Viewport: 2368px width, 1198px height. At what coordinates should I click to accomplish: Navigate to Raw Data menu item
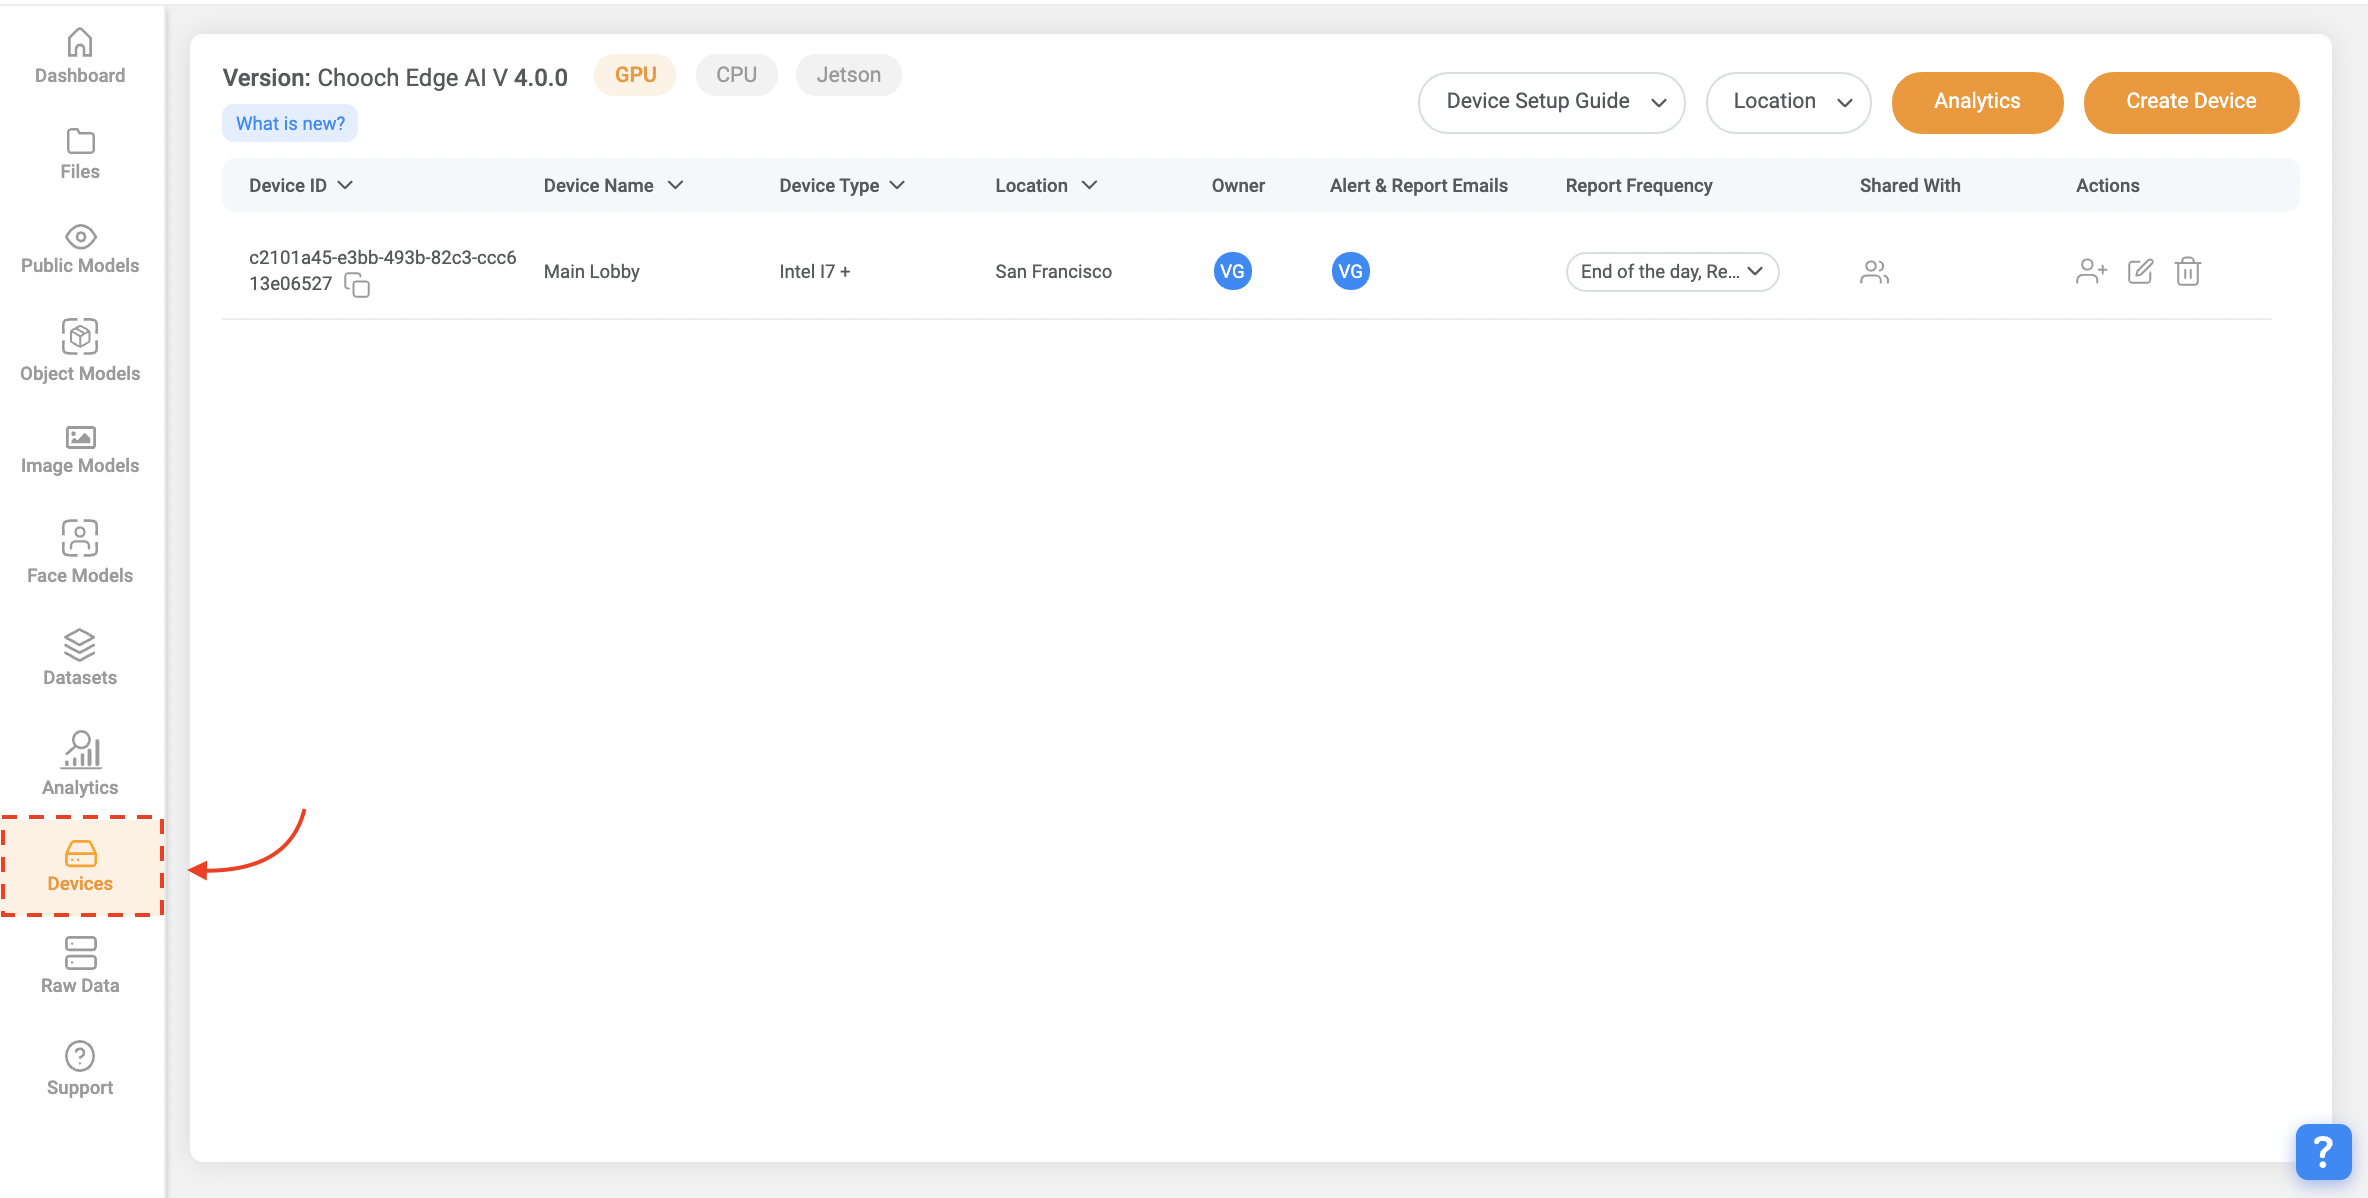[x=80, y=966]
